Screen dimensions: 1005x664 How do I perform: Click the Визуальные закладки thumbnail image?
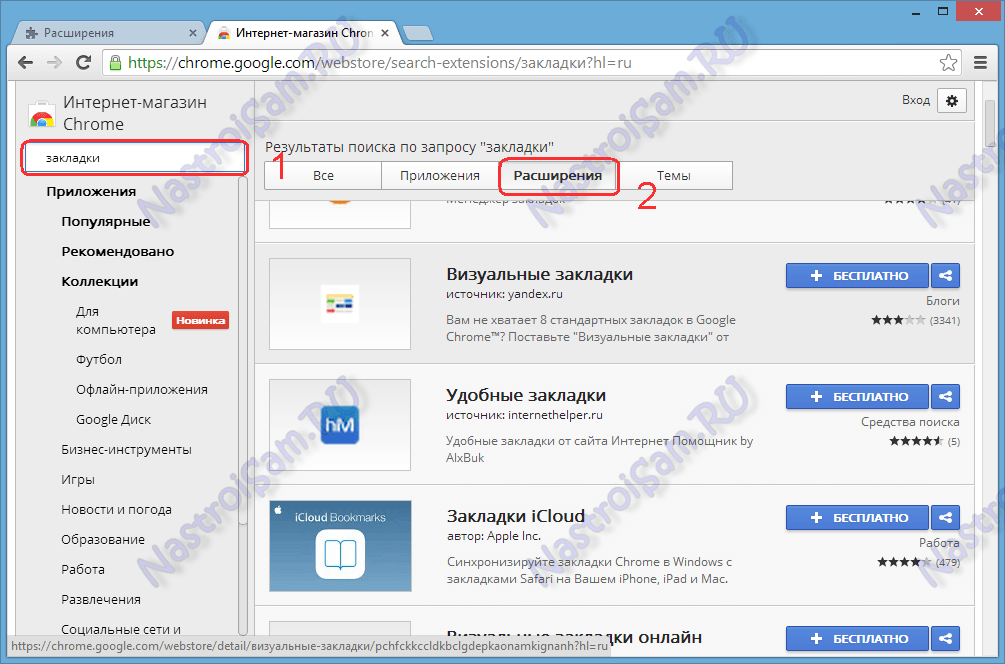point(340,304)
